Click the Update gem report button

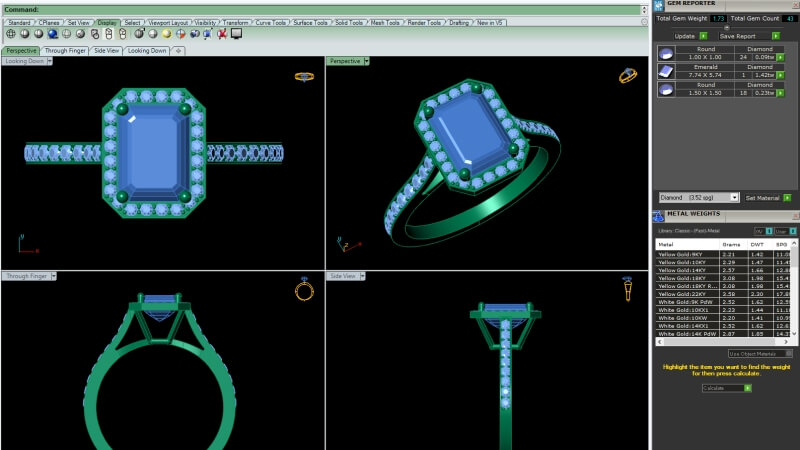(x=690, y=36)
